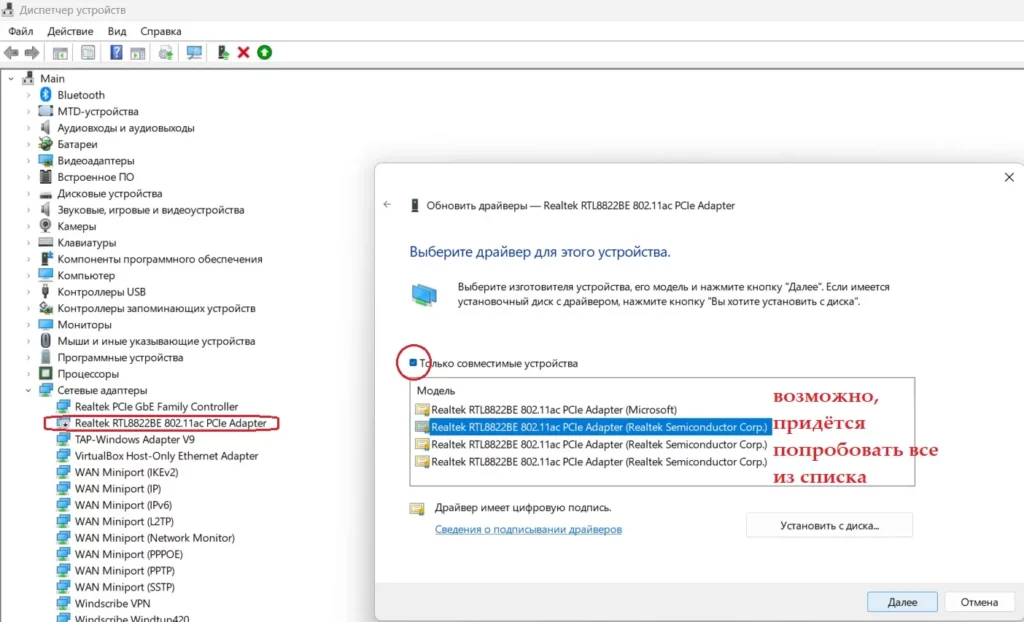The width and height of the screenshot is (1024, 622).
Task: Click the Мыши и иные указывающие устройства icon
Action: (x=45, y=341)
